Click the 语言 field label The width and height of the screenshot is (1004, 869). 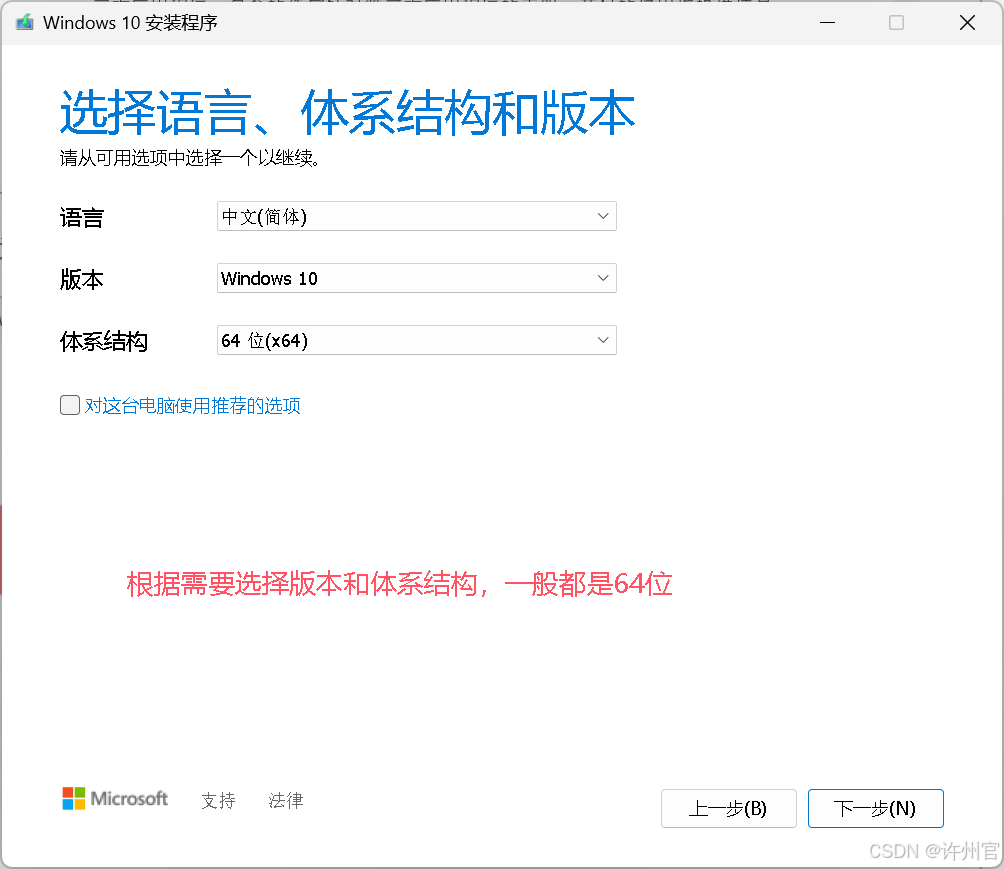click(82, 218)
